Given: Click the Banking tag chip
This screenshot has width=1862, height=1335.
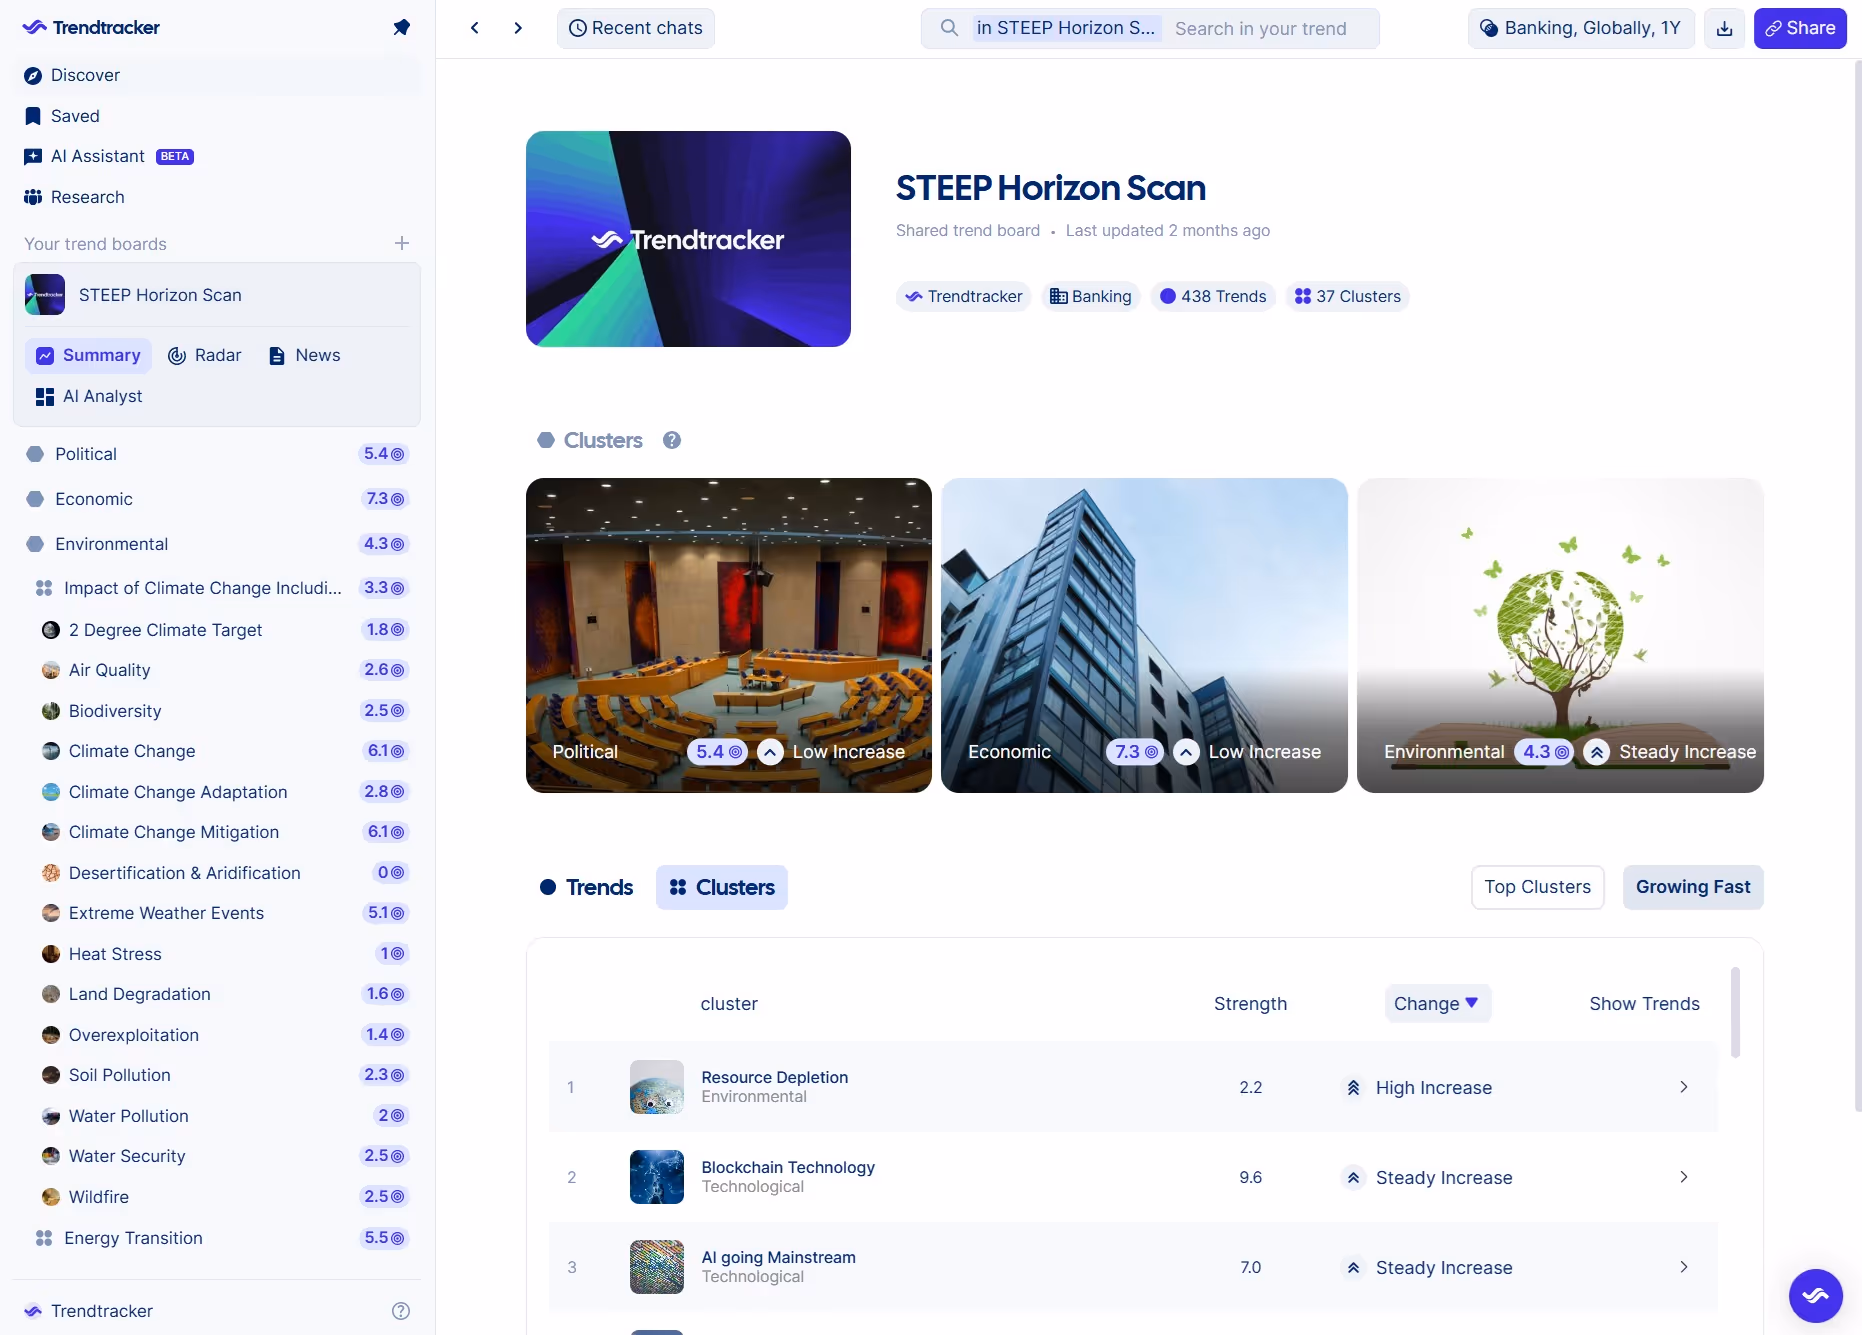Looking at the screenshot, I should point(1090,296).
